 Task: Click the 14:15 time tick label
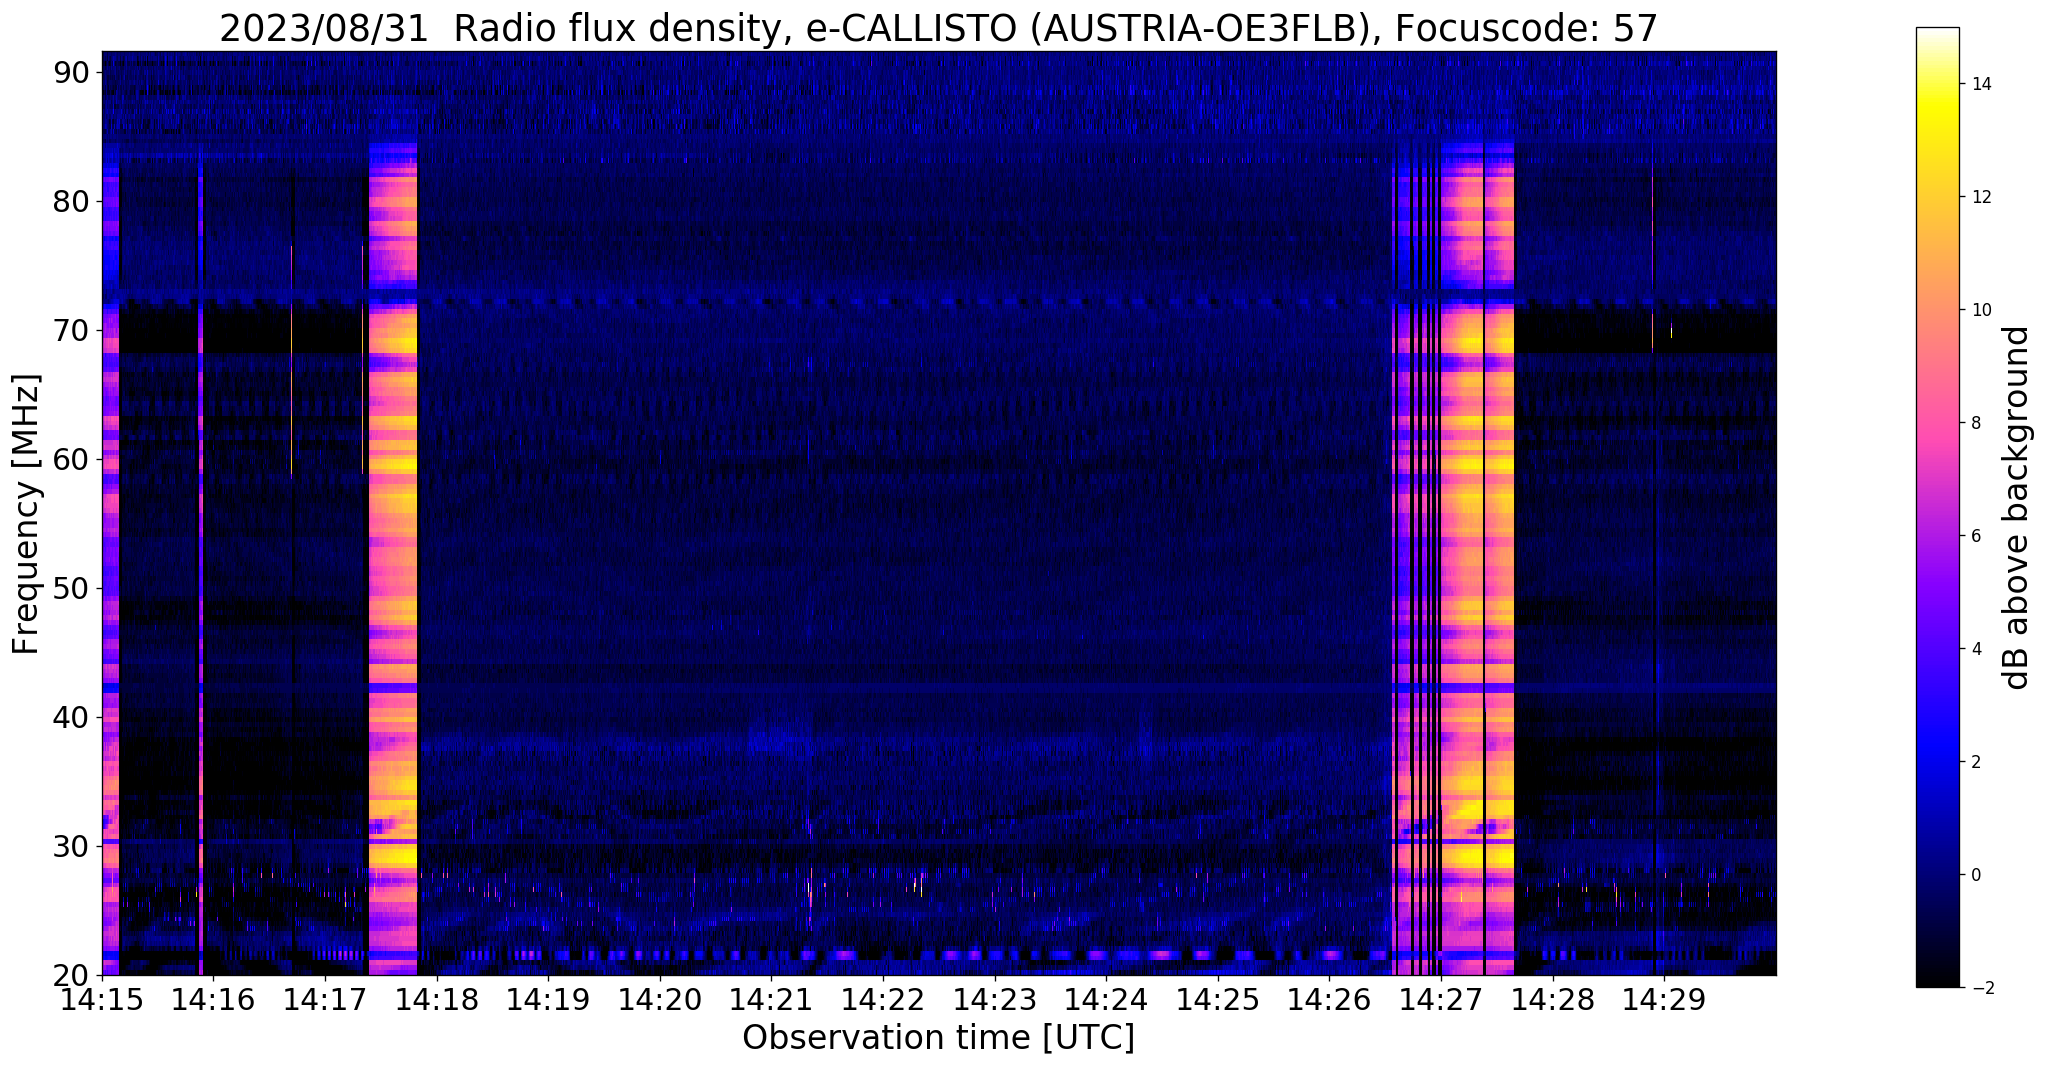coord(102,1000)
